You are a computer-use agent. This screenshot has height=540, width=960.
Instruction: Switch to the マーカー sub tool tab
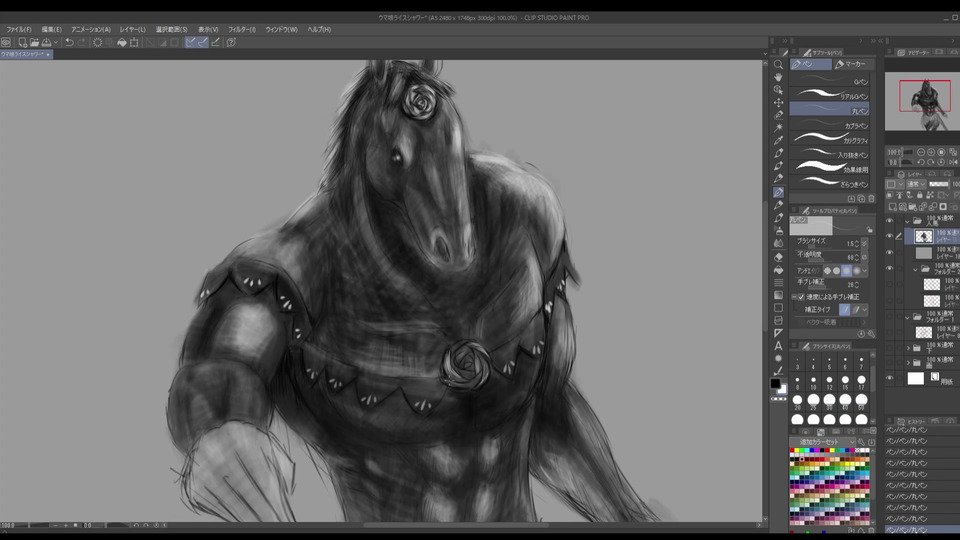pyautogui.click(x=851, y=64)
